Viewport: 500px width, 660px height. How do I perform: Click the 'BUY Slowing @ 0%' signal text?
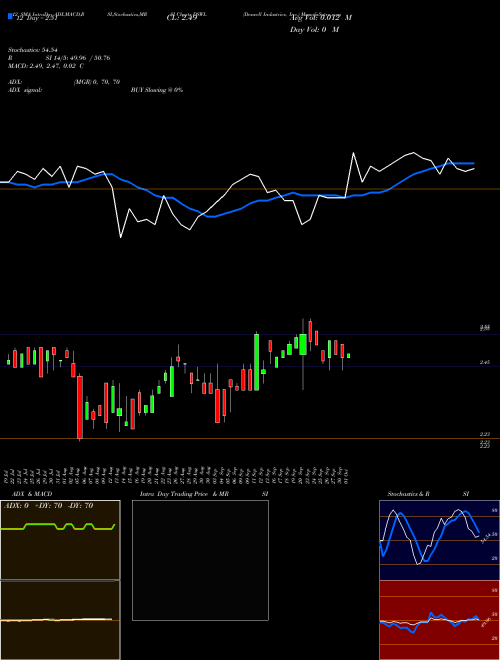pos(157,90)
